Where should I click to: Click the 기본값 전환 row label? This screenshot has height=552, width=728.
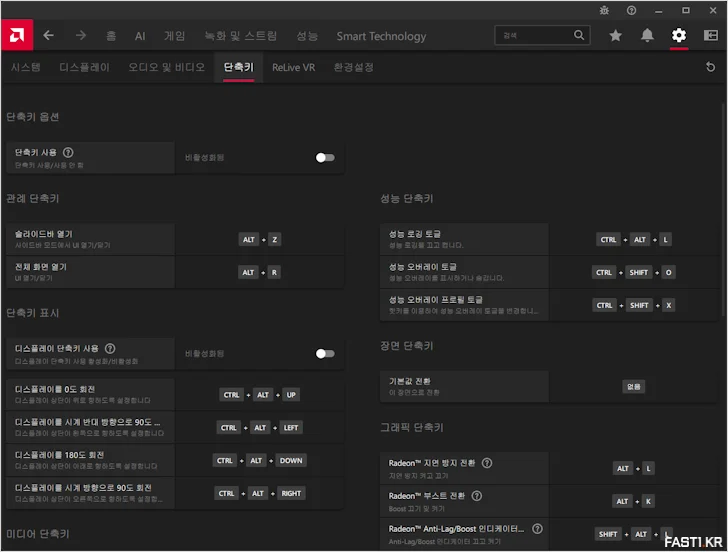(410, 381)
